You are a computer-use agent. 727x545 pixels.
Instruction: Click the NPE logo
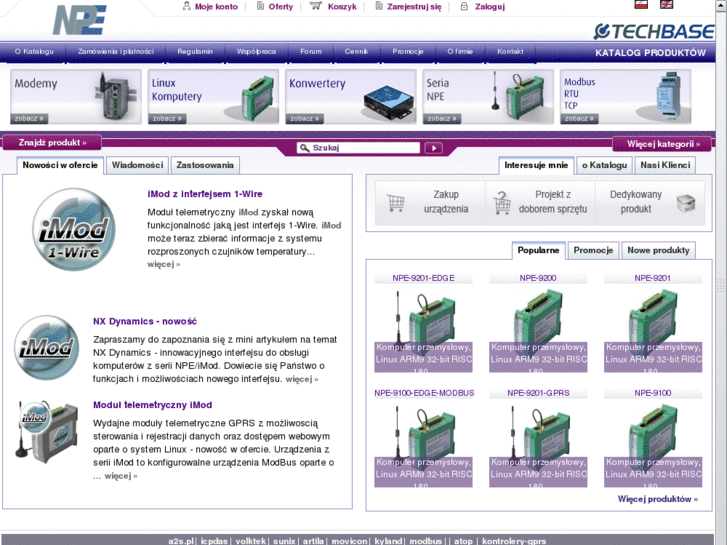point(80,20)
